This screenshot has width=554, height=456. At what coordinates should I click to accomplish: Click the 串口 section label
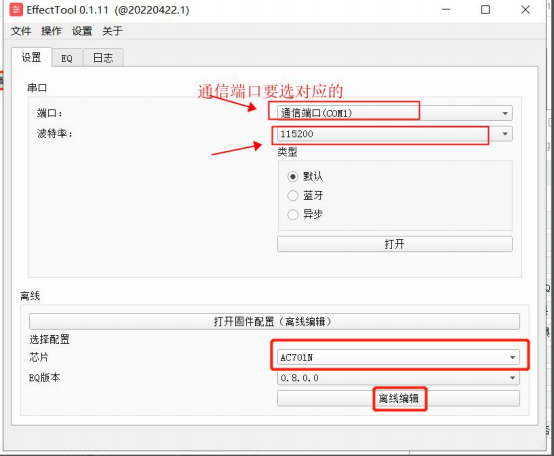(37, 88)
